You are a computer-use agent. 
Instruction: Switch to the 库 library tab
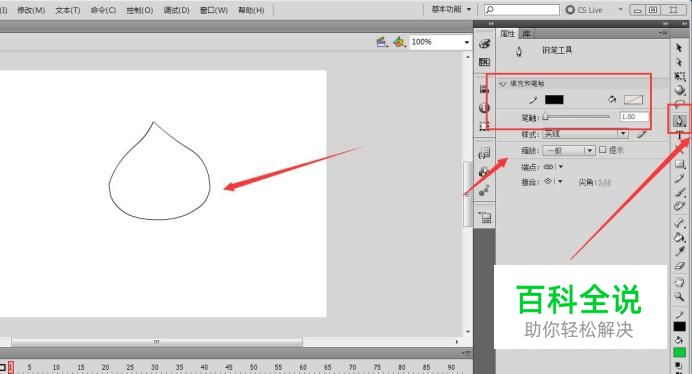click(526, 34)
